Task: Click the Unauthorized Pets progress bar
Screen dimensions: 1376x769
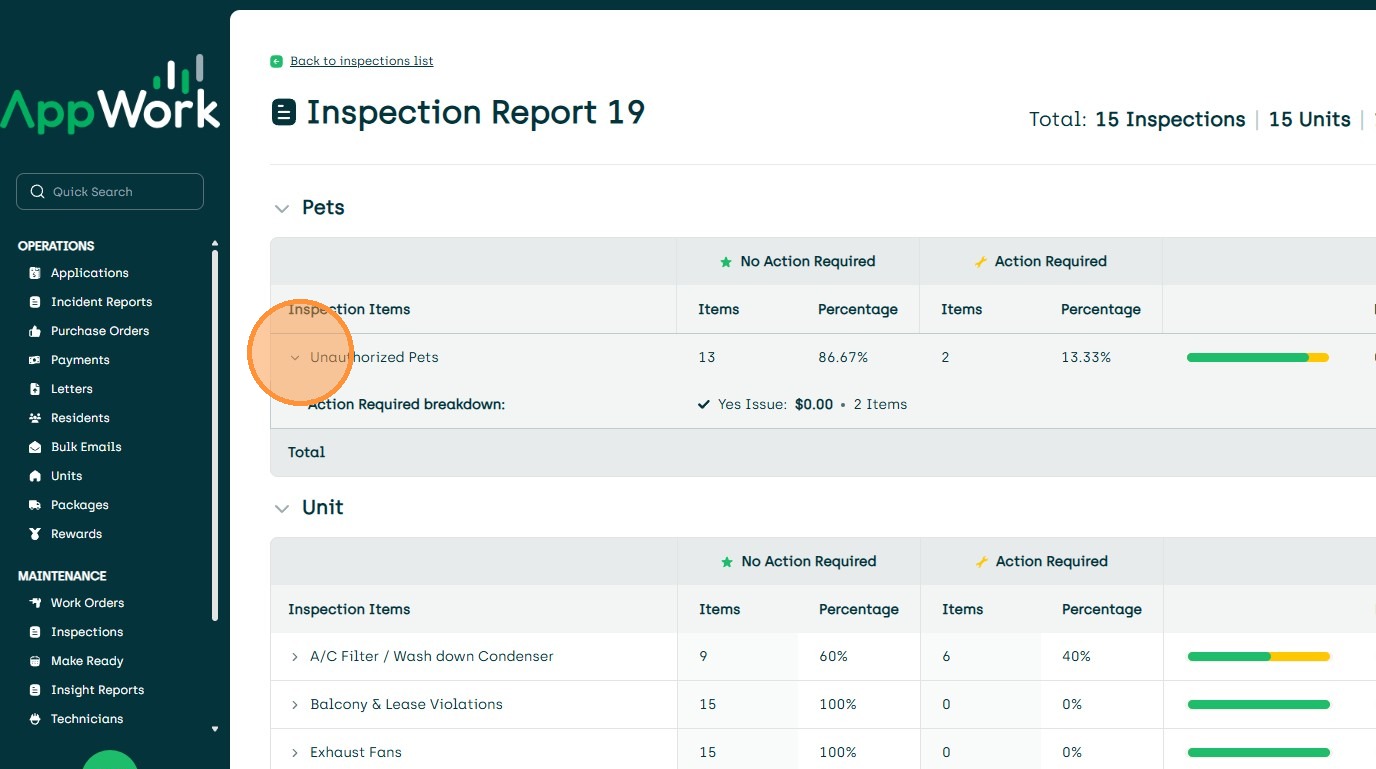Action: coord(1257,357)
